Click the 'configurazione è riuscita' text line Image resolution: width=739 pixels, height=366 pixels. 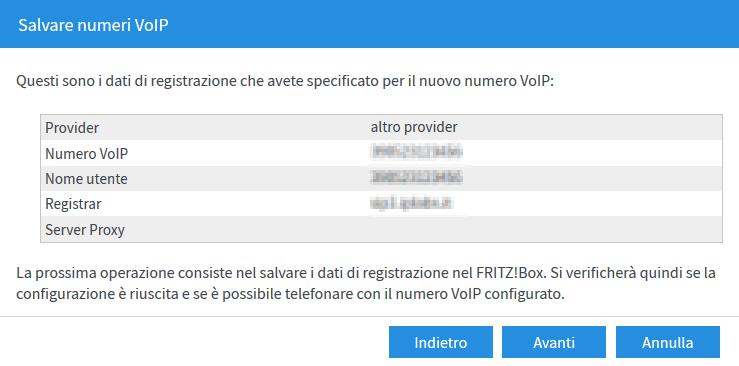pyautogui.click(x=290, y=295)
